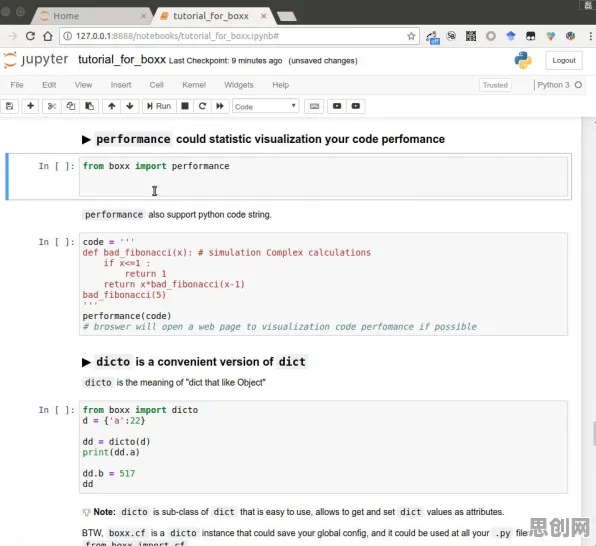This screenshot has width=596, height=546.
Task: Toggle the Trusted notebook indicator
Action: click(x=495, y=85)
